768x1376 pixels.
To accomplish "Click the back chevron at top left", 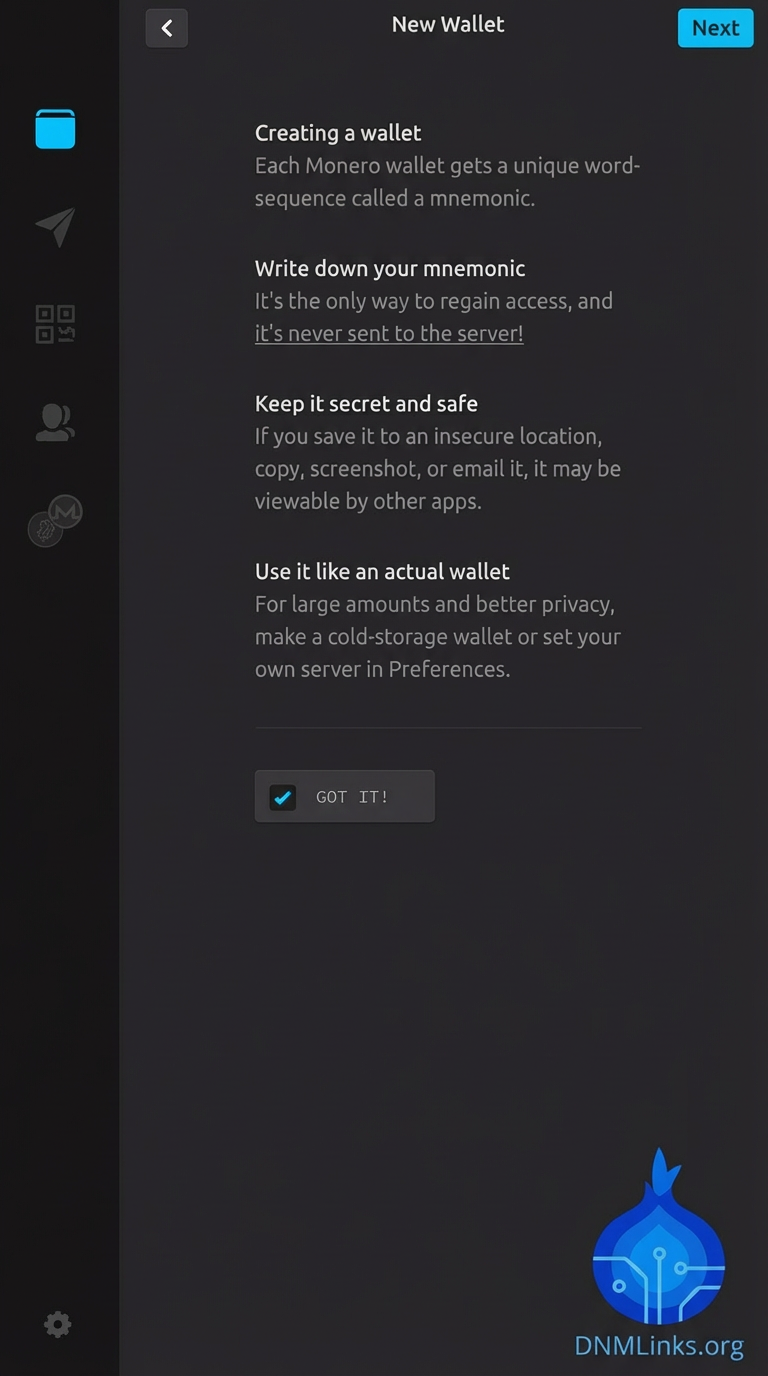I will point(166,28).
